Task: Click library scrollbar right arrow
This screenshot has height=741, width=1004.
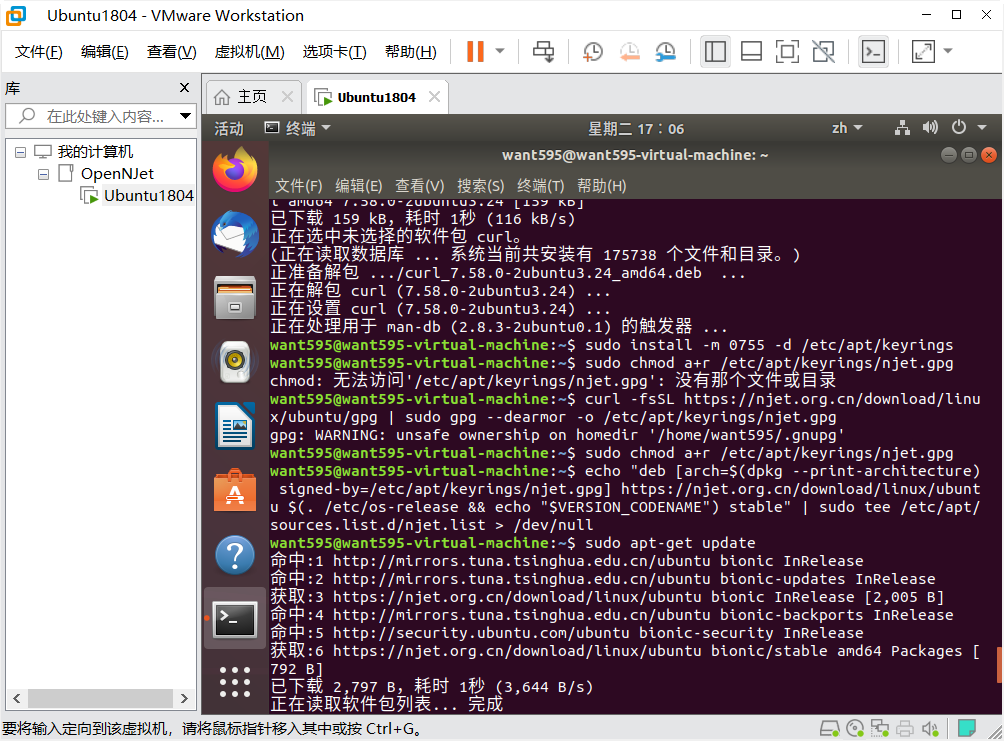Action: 184,698
